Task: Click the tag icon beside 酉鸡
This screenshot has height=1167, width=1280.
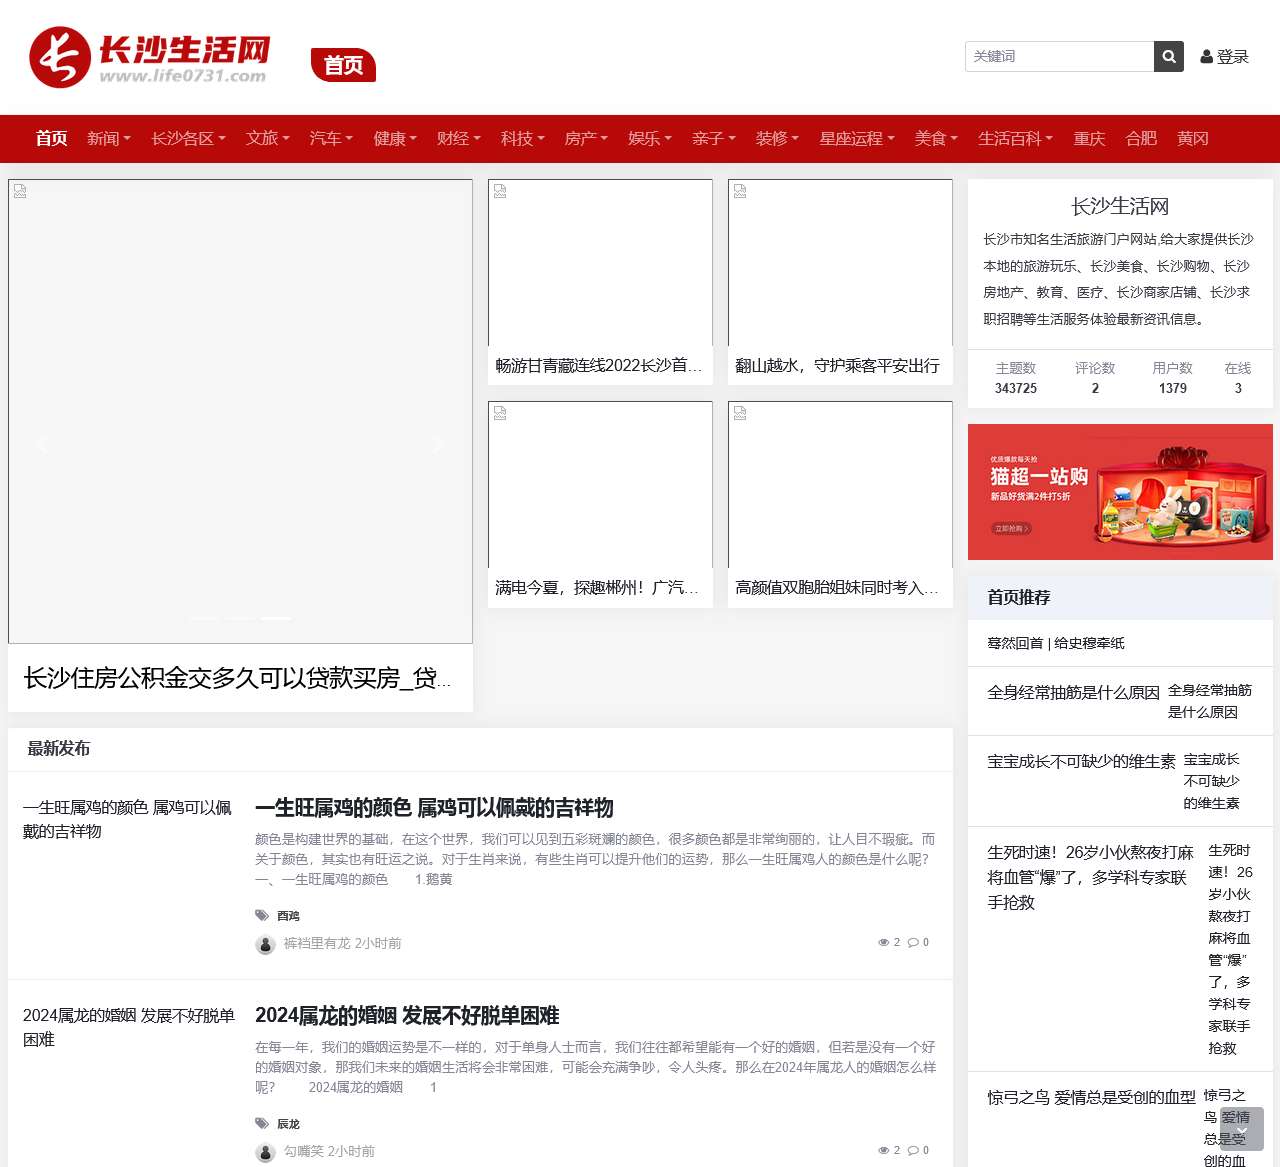Action: click(x=262, y=915)
